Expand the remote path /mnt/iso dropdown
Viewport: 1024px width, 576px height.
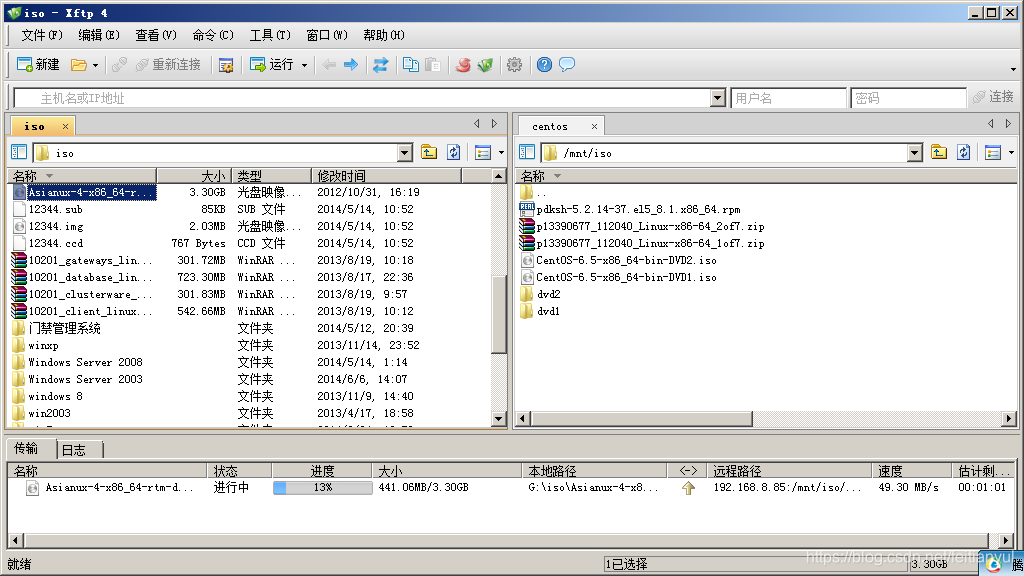(914, 153)
